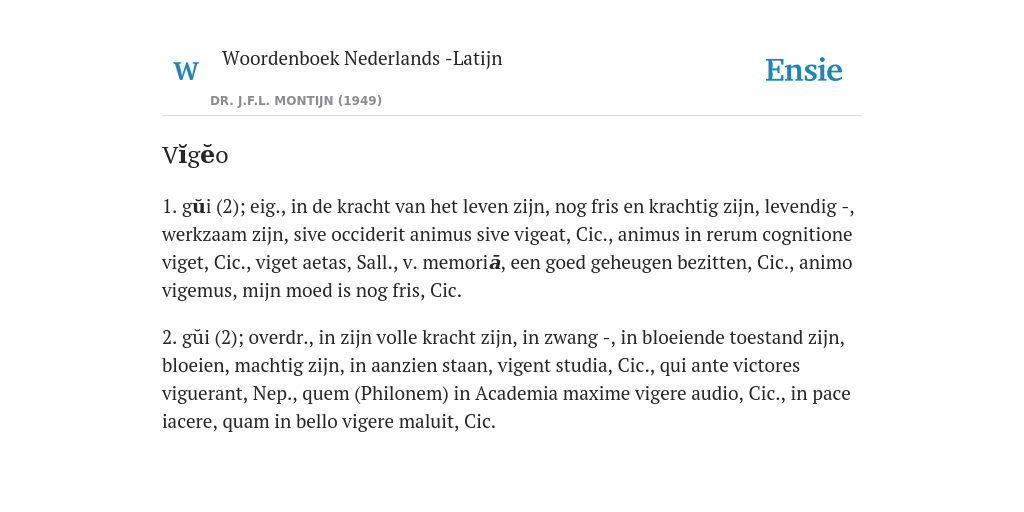Select author DR. J.F.L. MONTIJN (1949)
This screenshot has height=512, width=1024.
click(296, 101)
